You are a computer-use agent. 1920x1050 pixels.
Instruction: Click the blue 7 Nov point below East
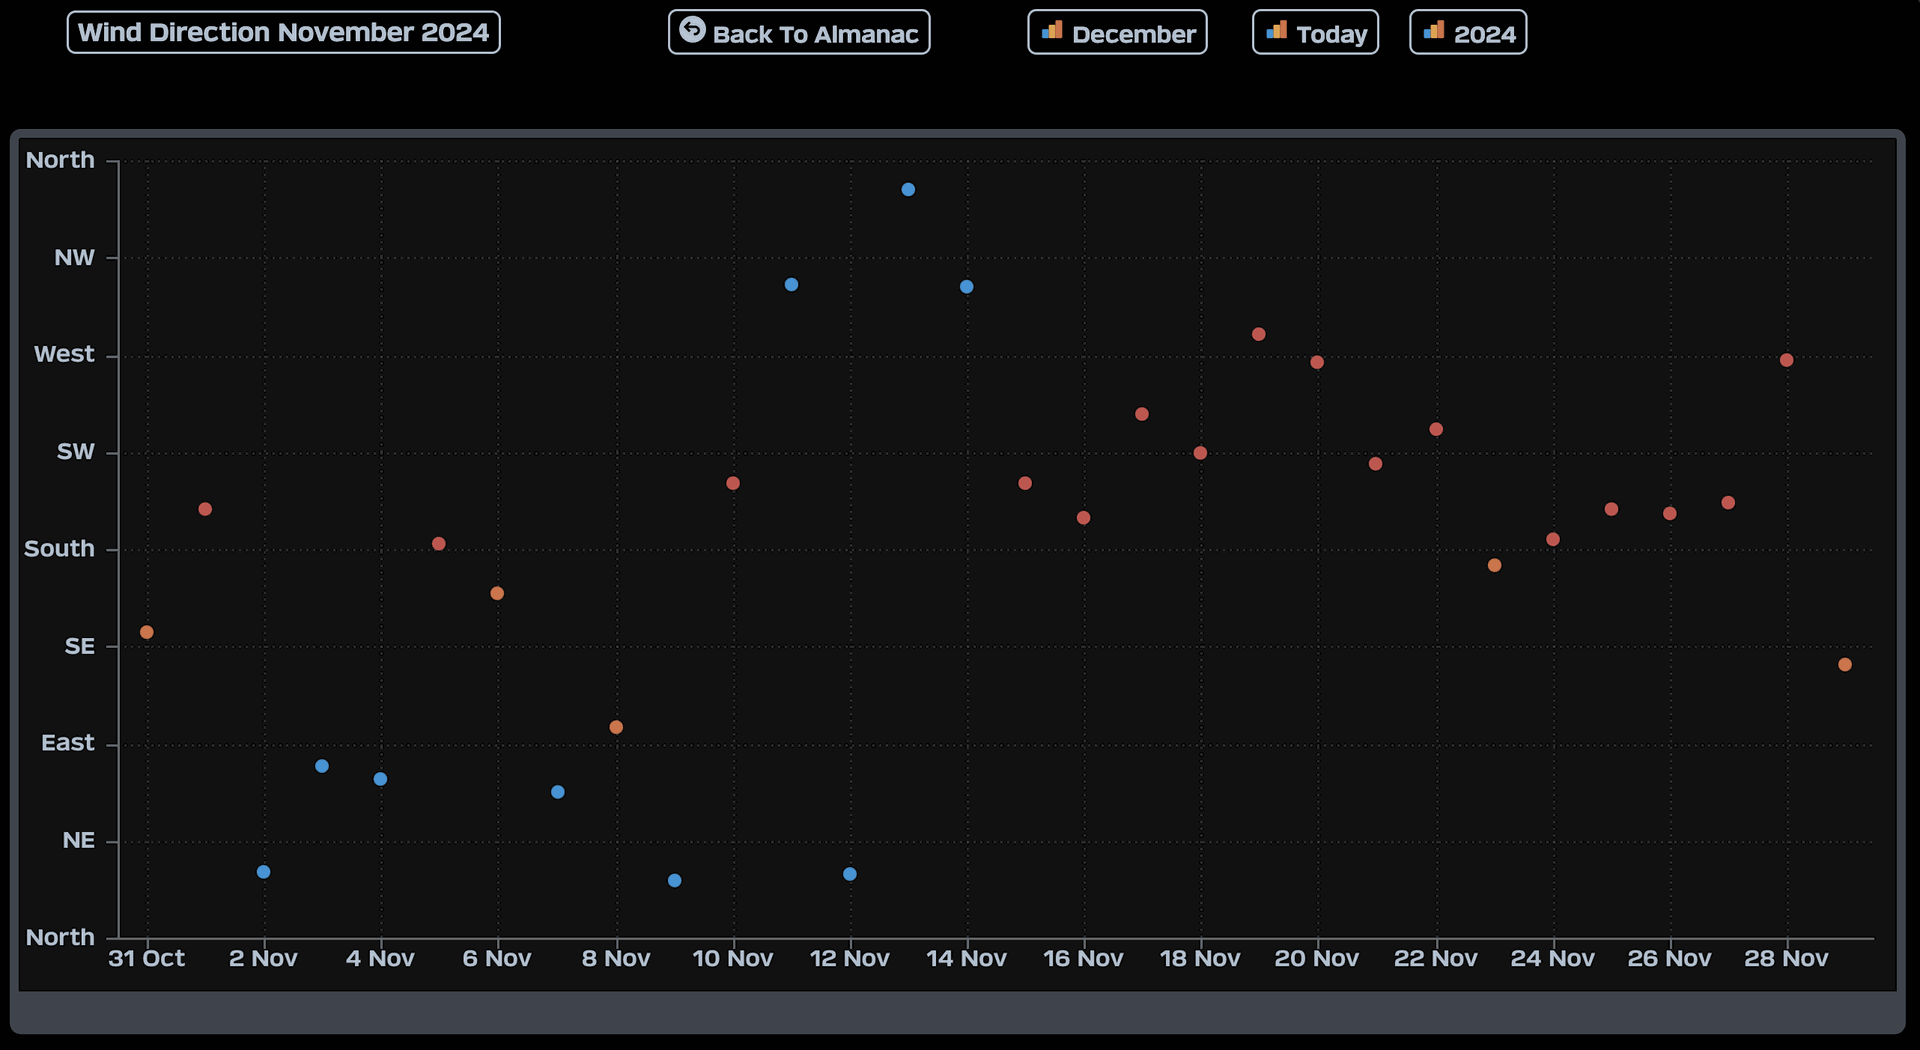tap(558, 792)
